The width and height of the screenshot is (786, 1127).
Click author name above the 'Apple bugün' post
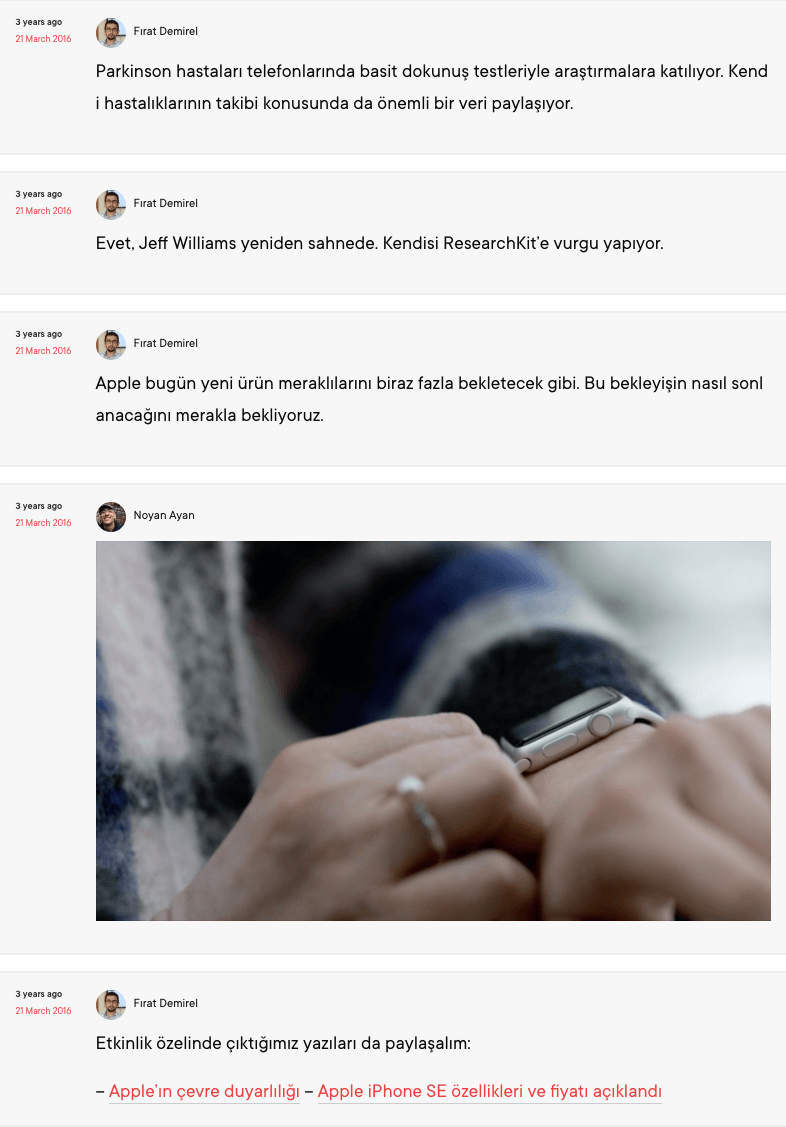(x=165, y=344)
